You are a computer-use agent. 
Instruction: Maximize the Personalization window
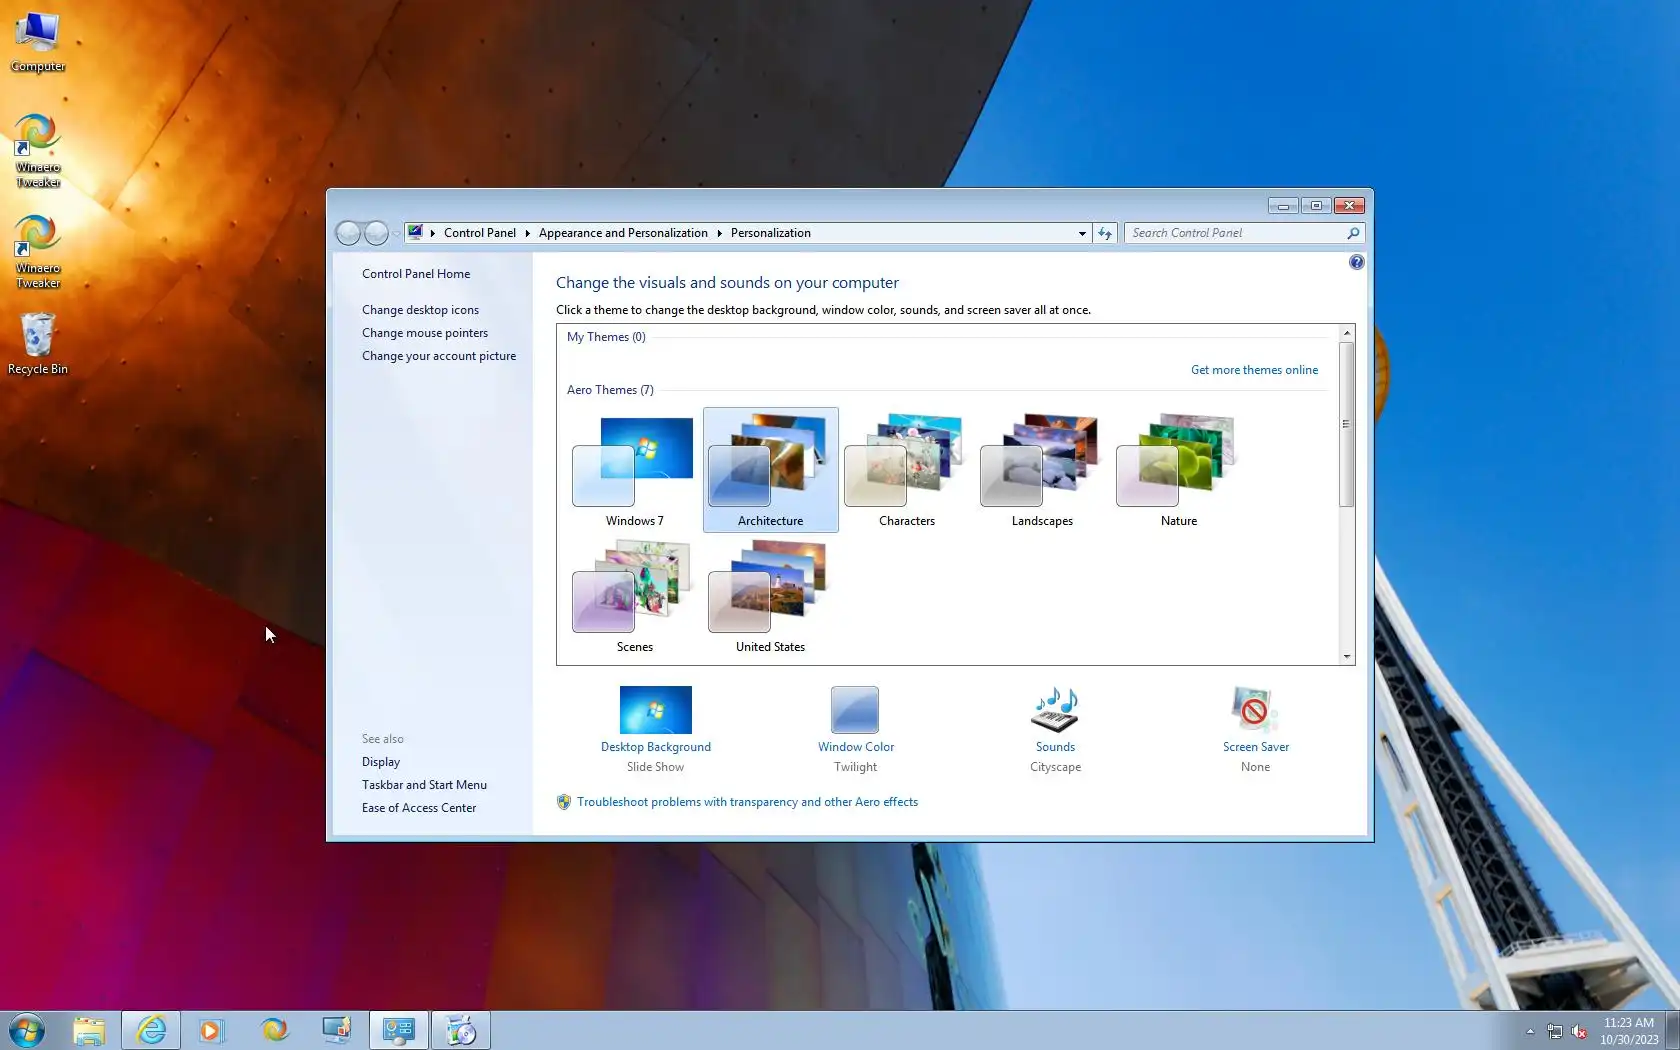tap(1316, 206)
